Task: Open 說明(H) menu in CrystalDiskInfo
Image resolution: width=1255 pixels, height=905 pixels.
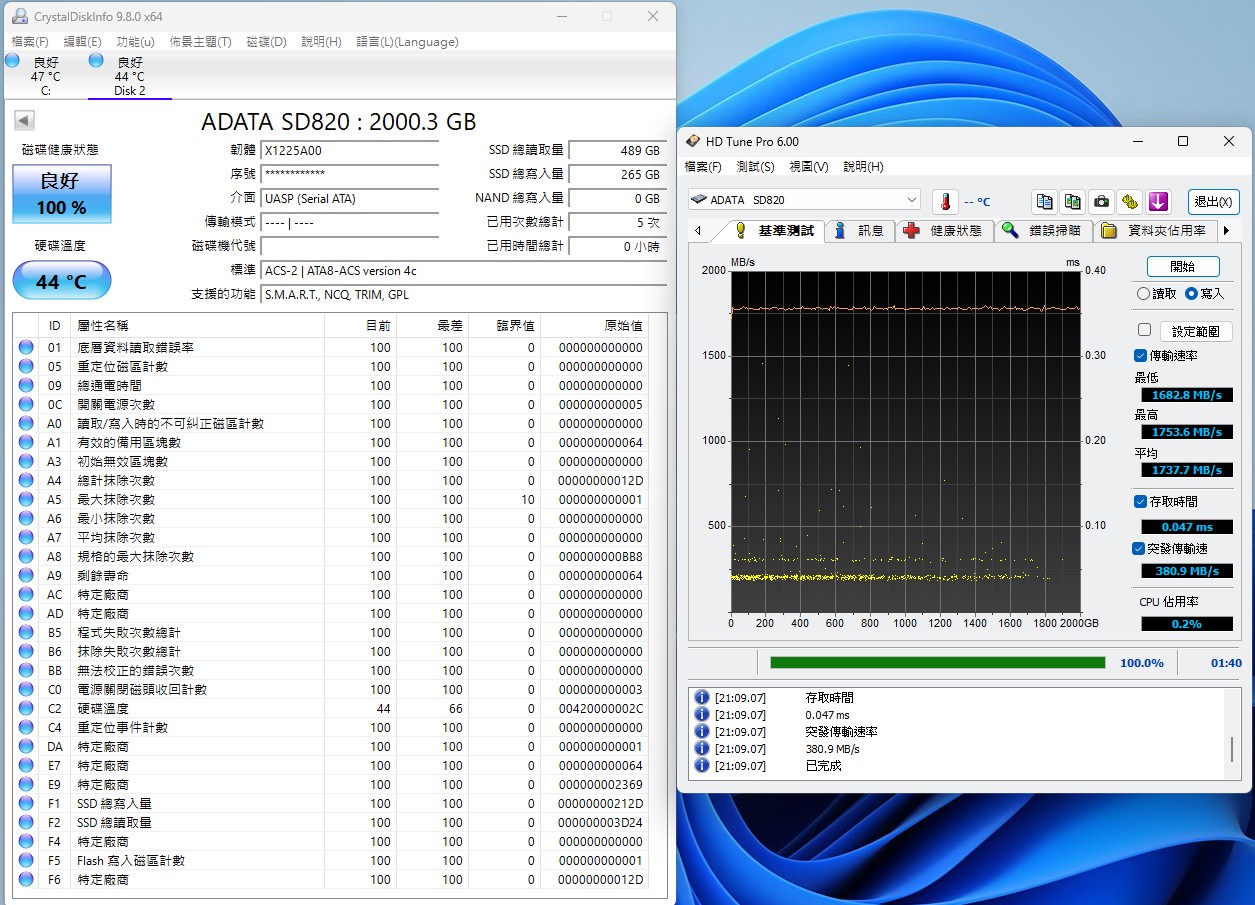Action: (321, 42)
